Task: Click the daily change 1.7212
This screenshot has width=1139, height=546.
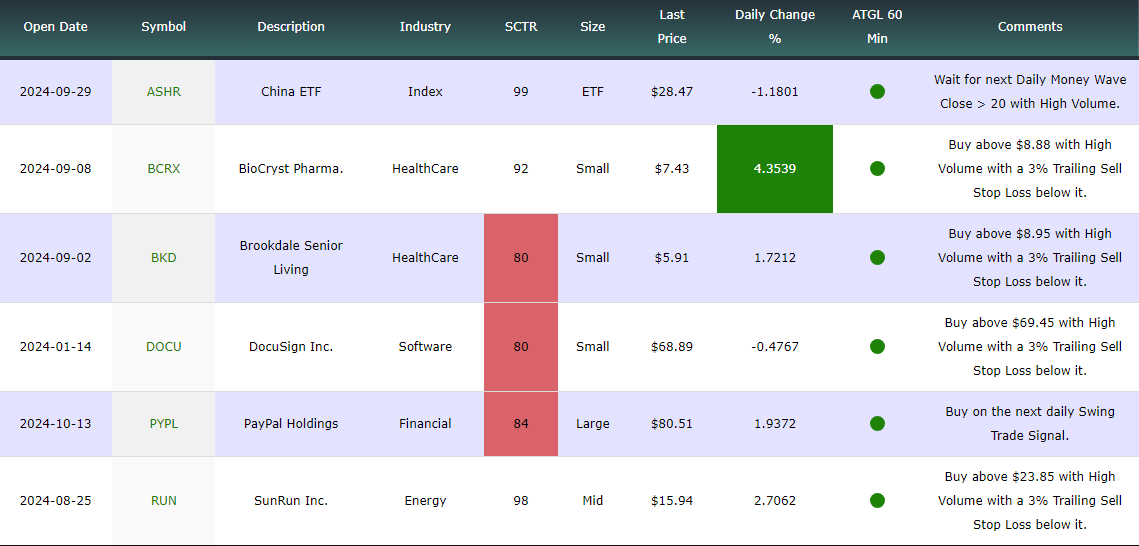Action: pyautogui.click(x=774, y=257)
